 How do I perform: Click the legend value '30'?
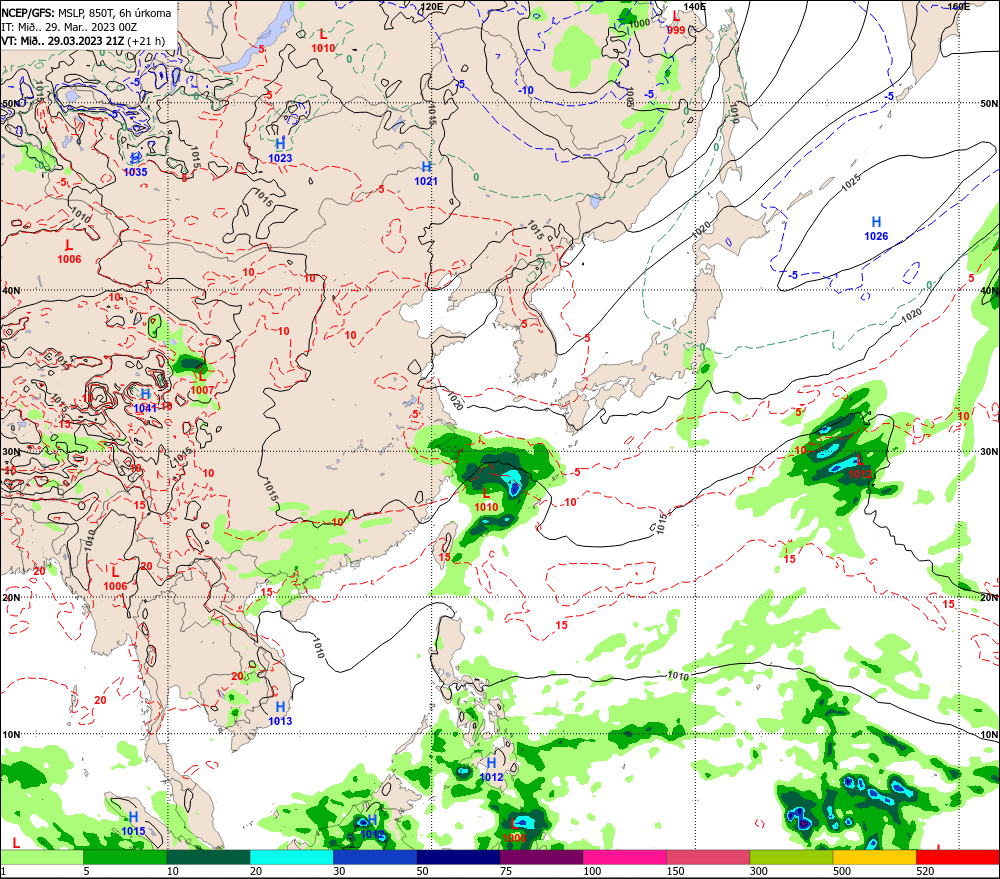[x=339, y=871]
